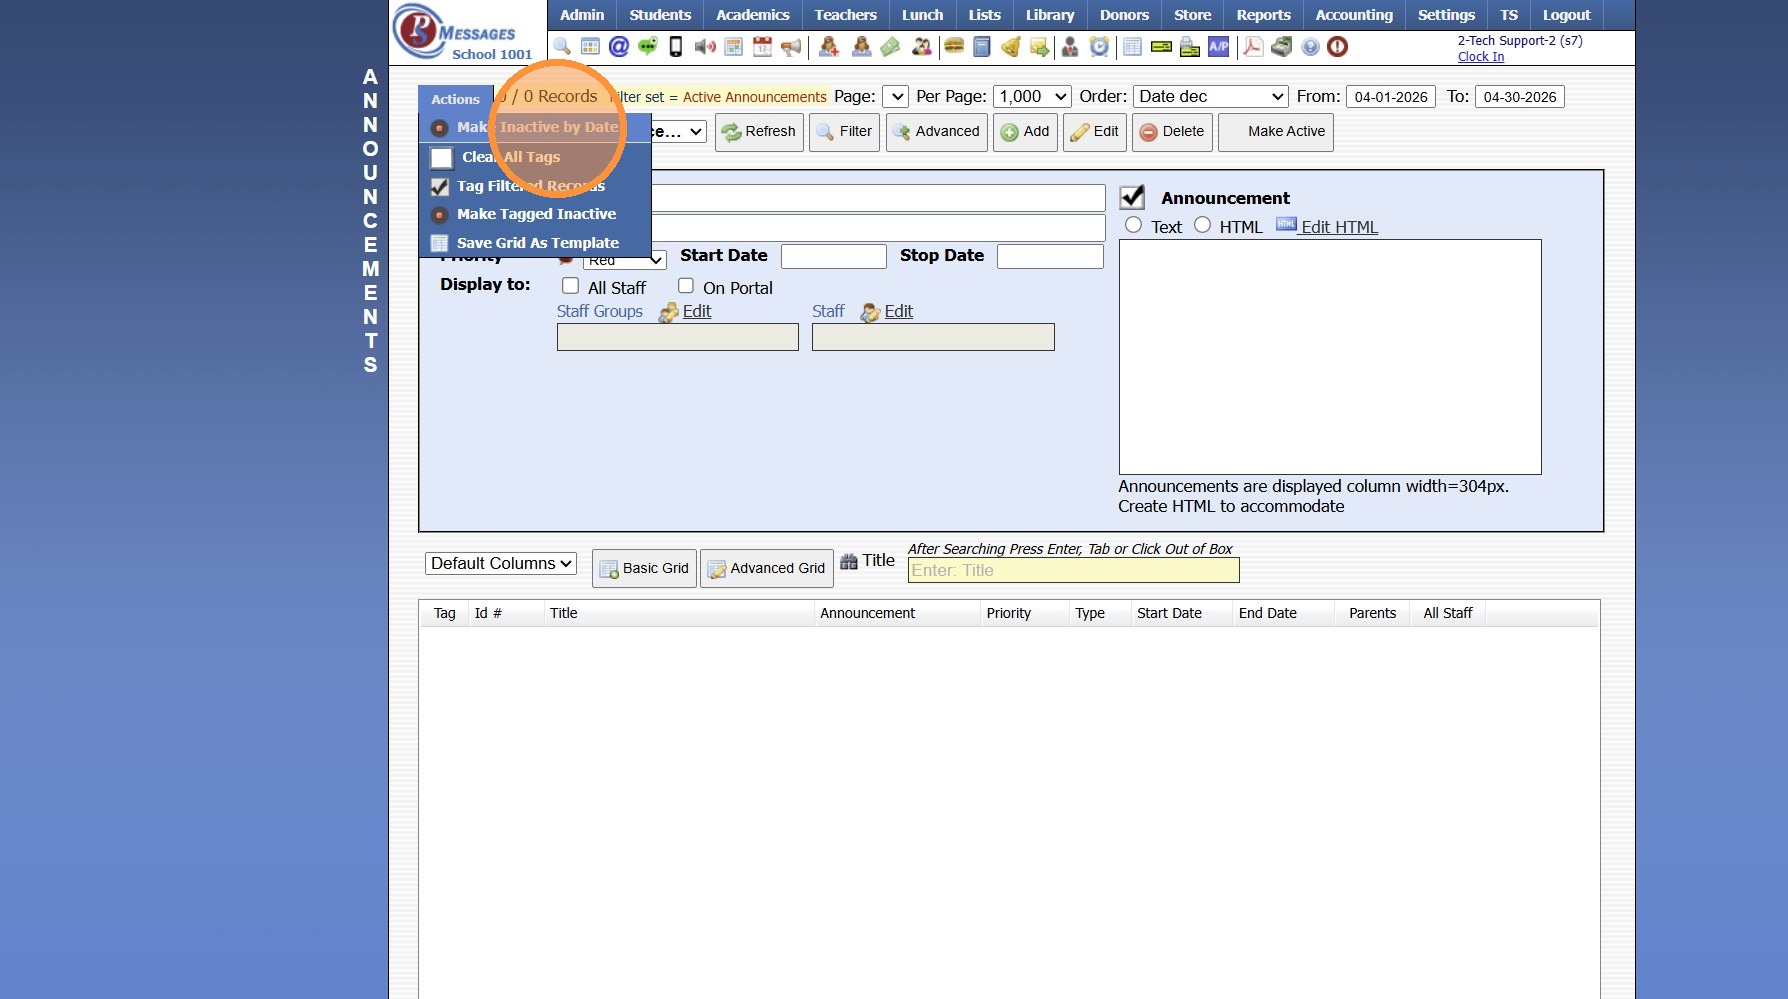This screenshot has height=999, width=1788.
Task: Click the printer check toolbar icon
Action: [x=1190, y=47]
